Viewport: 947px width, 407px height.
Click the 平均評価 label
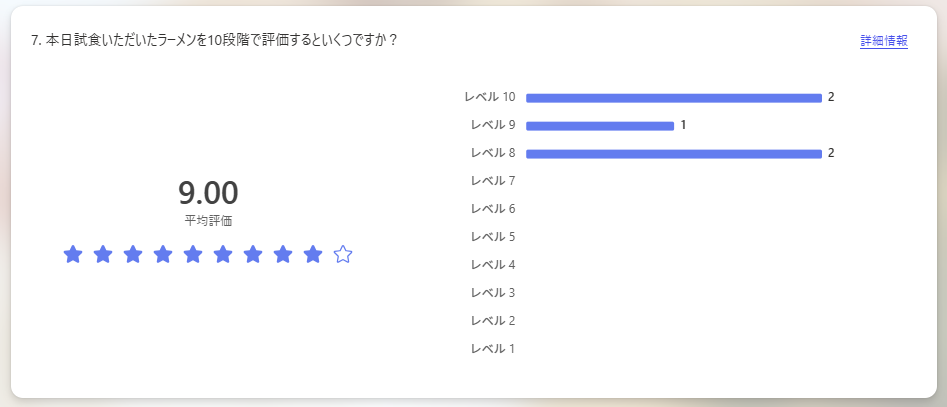tap(208, 221)
